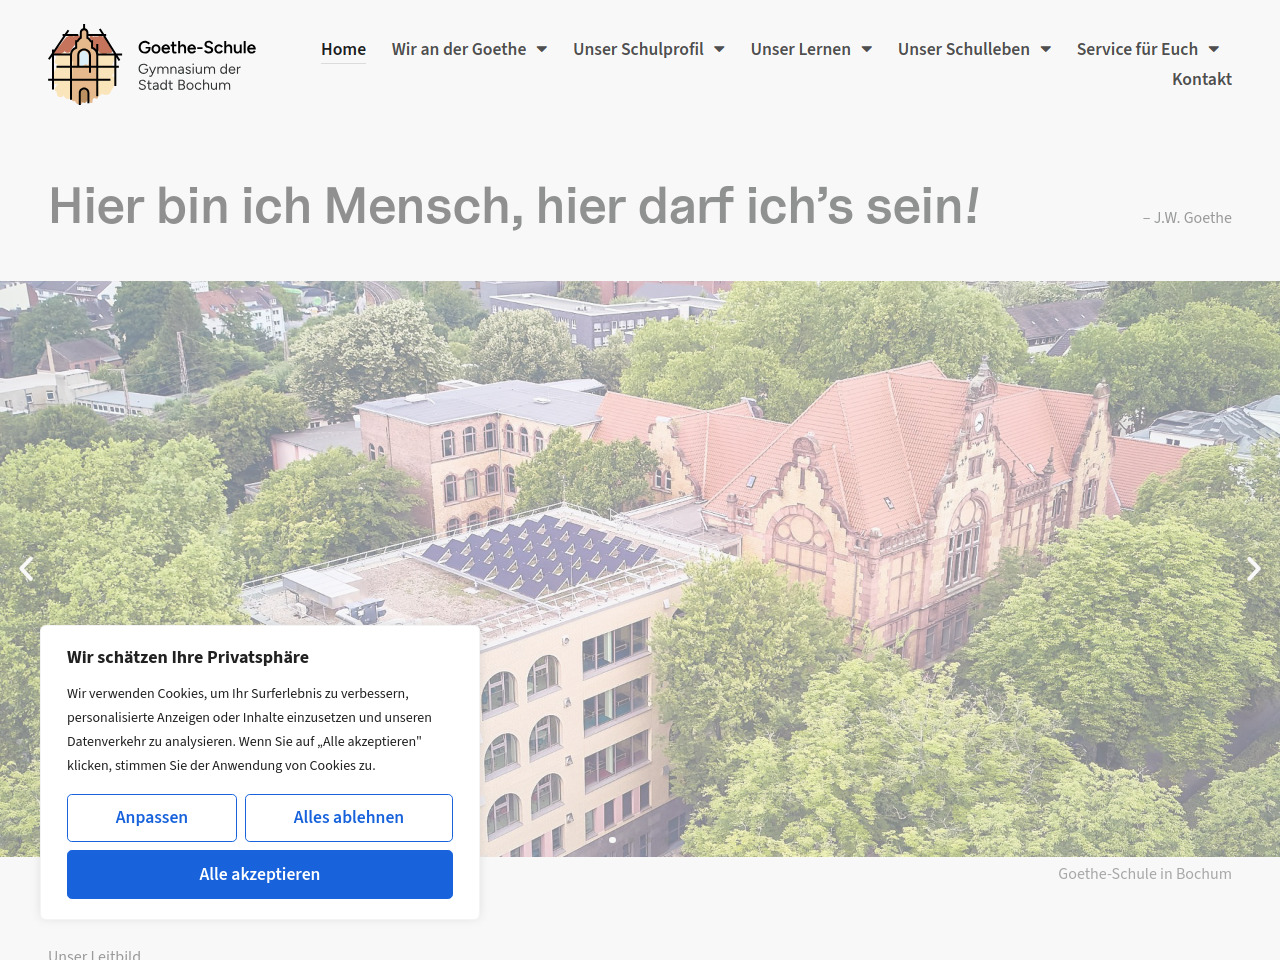
Task: Click the 'Hier bin ich Mensch' headline
Action: 513,206
